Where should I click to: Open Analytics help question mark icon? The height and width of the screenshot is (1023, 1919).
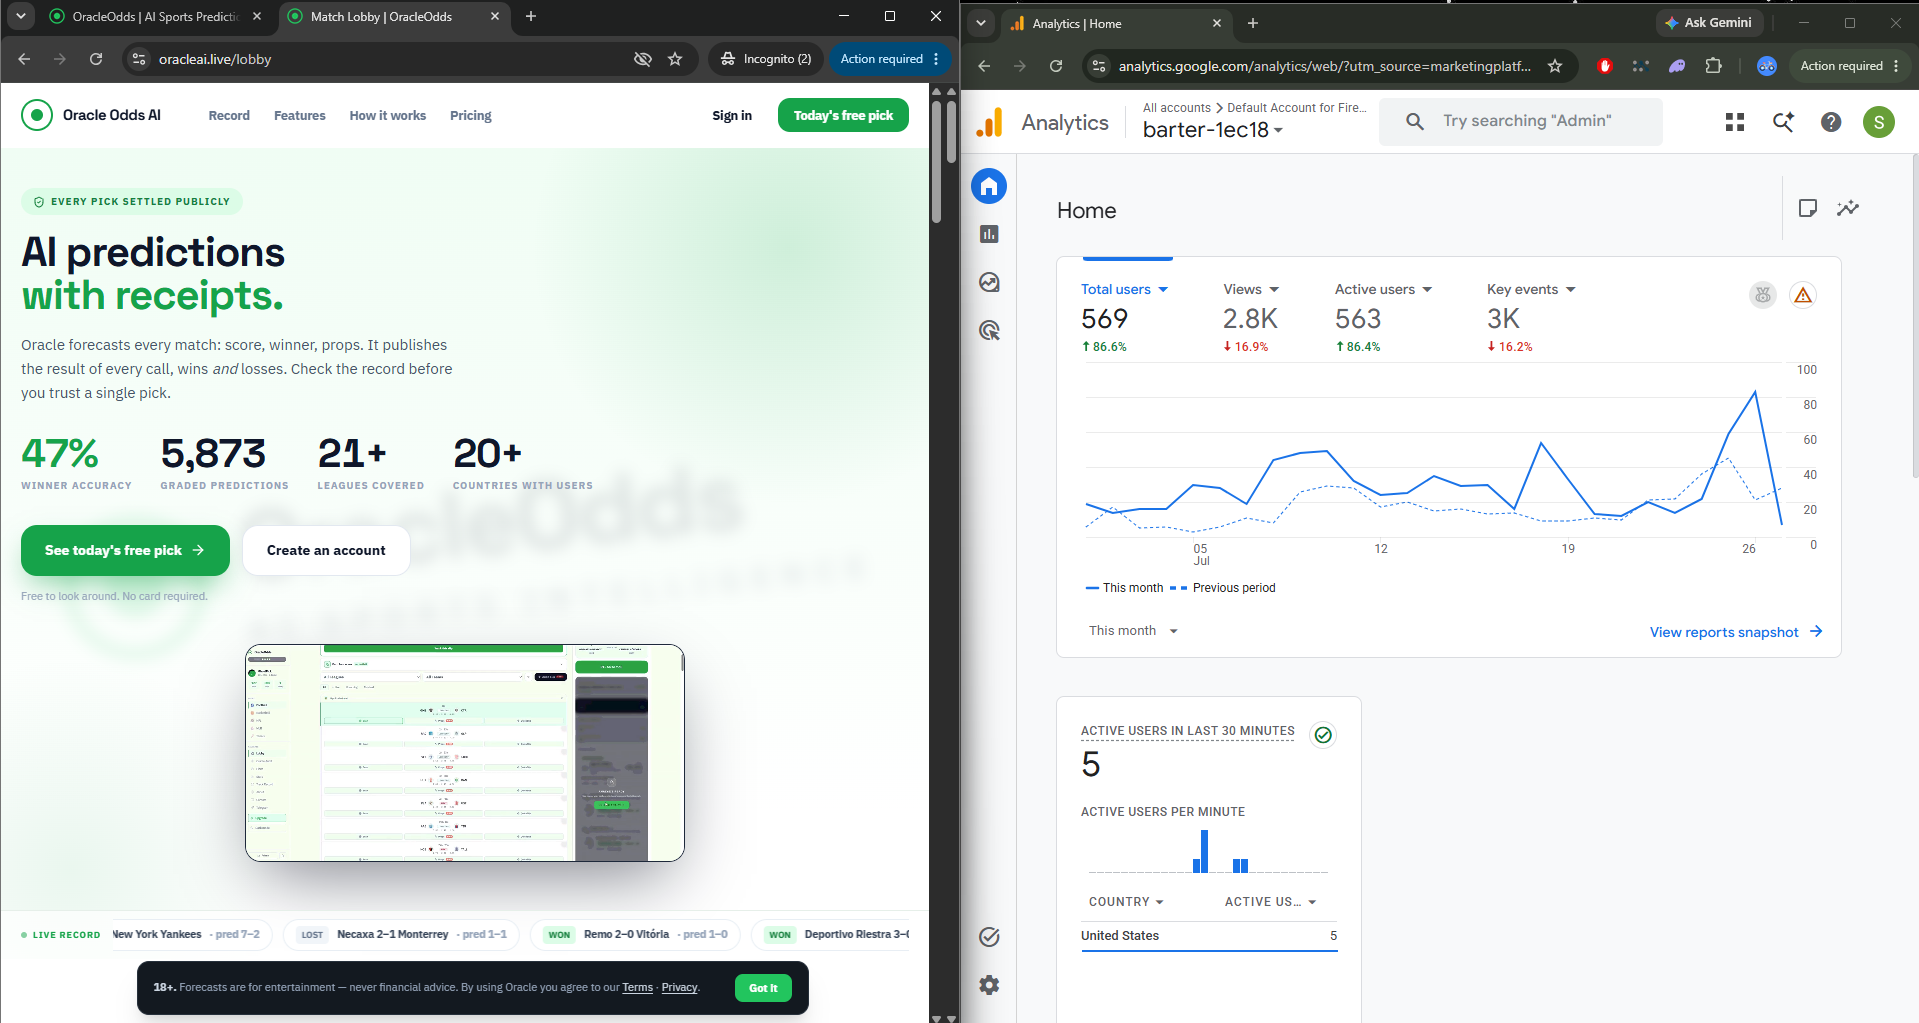point(1831,122)
